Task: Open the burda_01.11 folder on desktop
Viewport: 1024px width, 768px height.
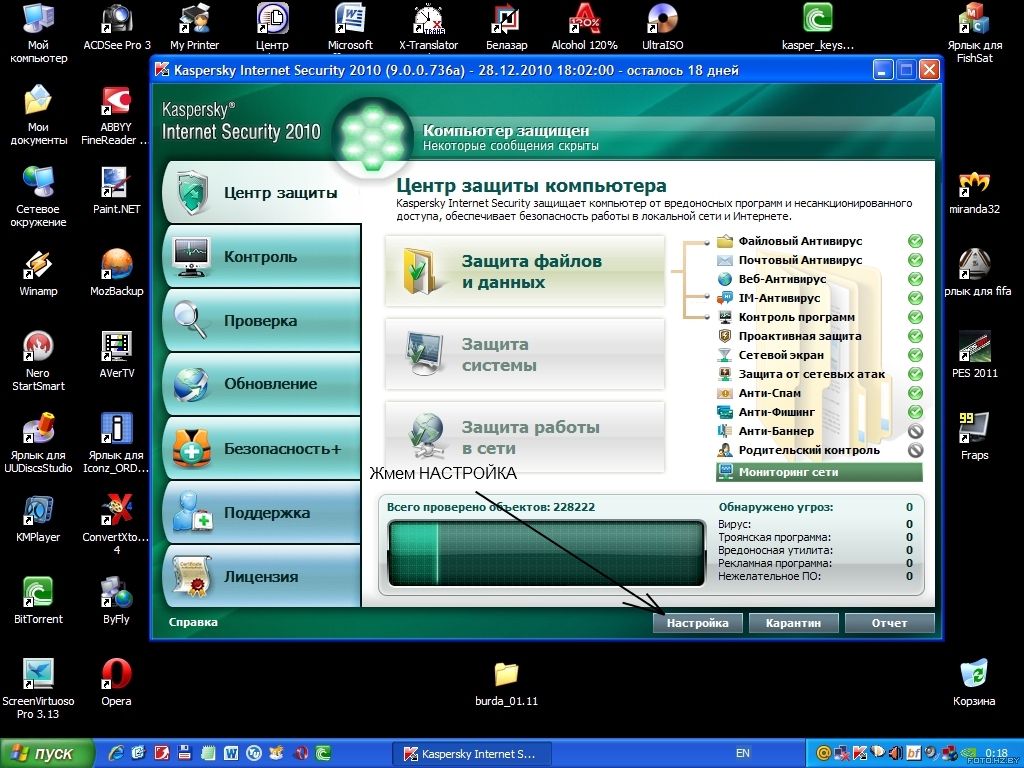Action: pos(506,683)
